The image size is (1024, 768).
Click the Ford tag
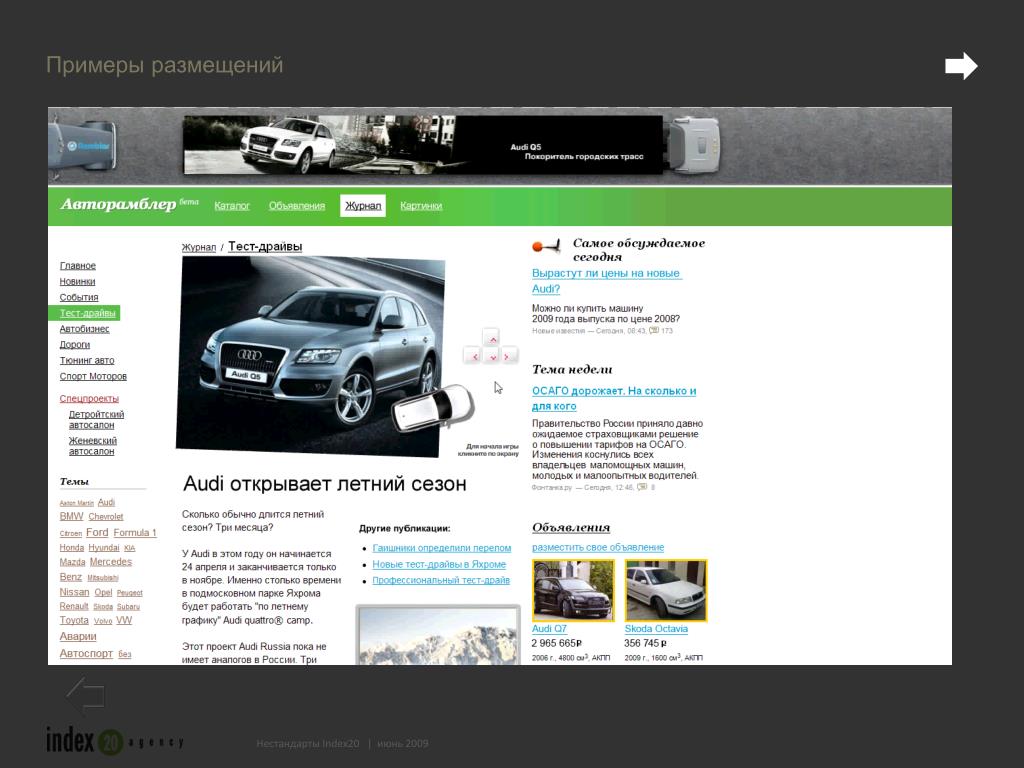97,532
